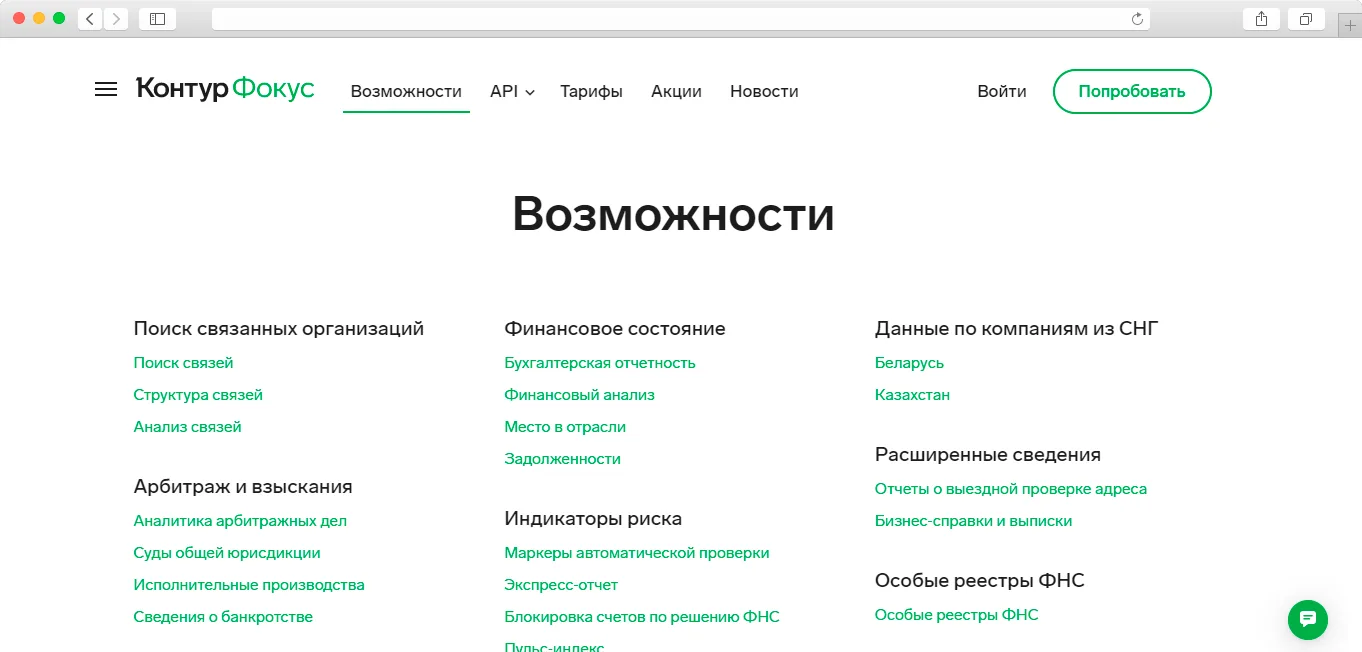Toggle the Safari sidebar icon
Screen dimensions: 1362x652
(x=157, y=18)
